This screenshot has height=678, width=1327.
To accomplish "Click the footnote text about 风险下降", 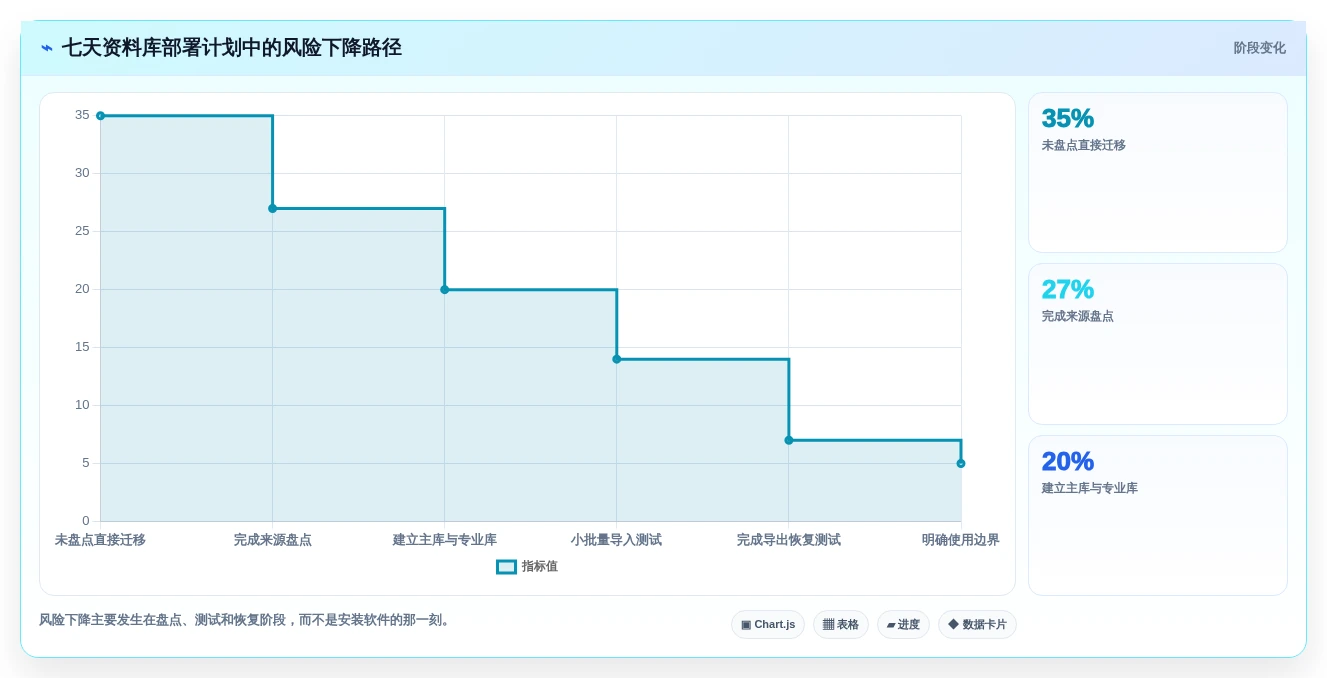I will 246,620.
